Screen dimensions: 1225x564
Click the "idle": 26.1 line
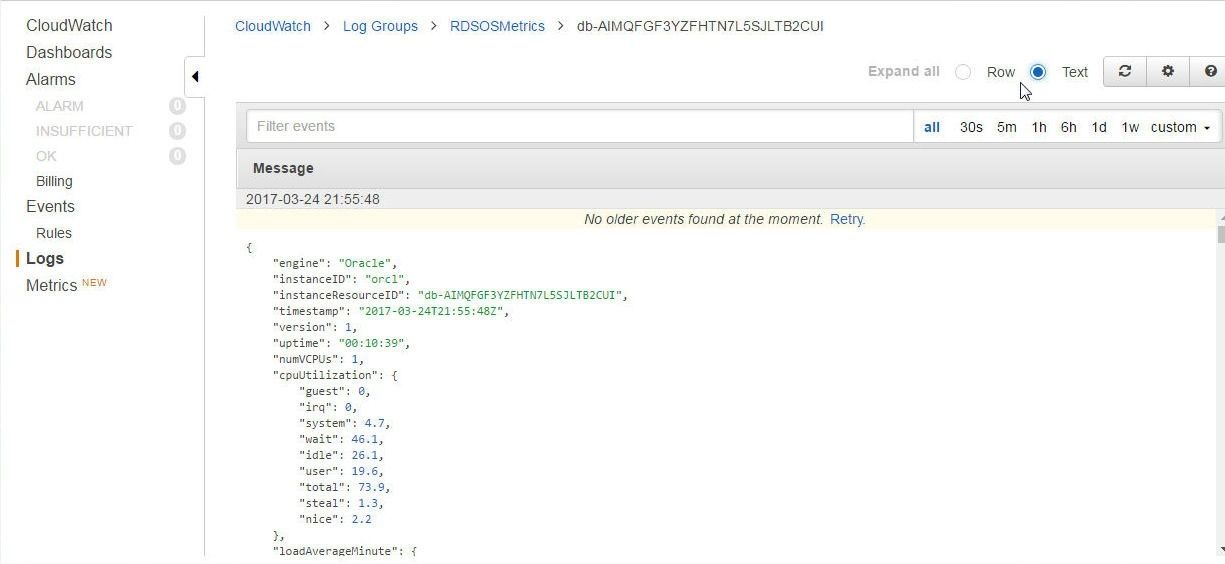click(341, 455)
